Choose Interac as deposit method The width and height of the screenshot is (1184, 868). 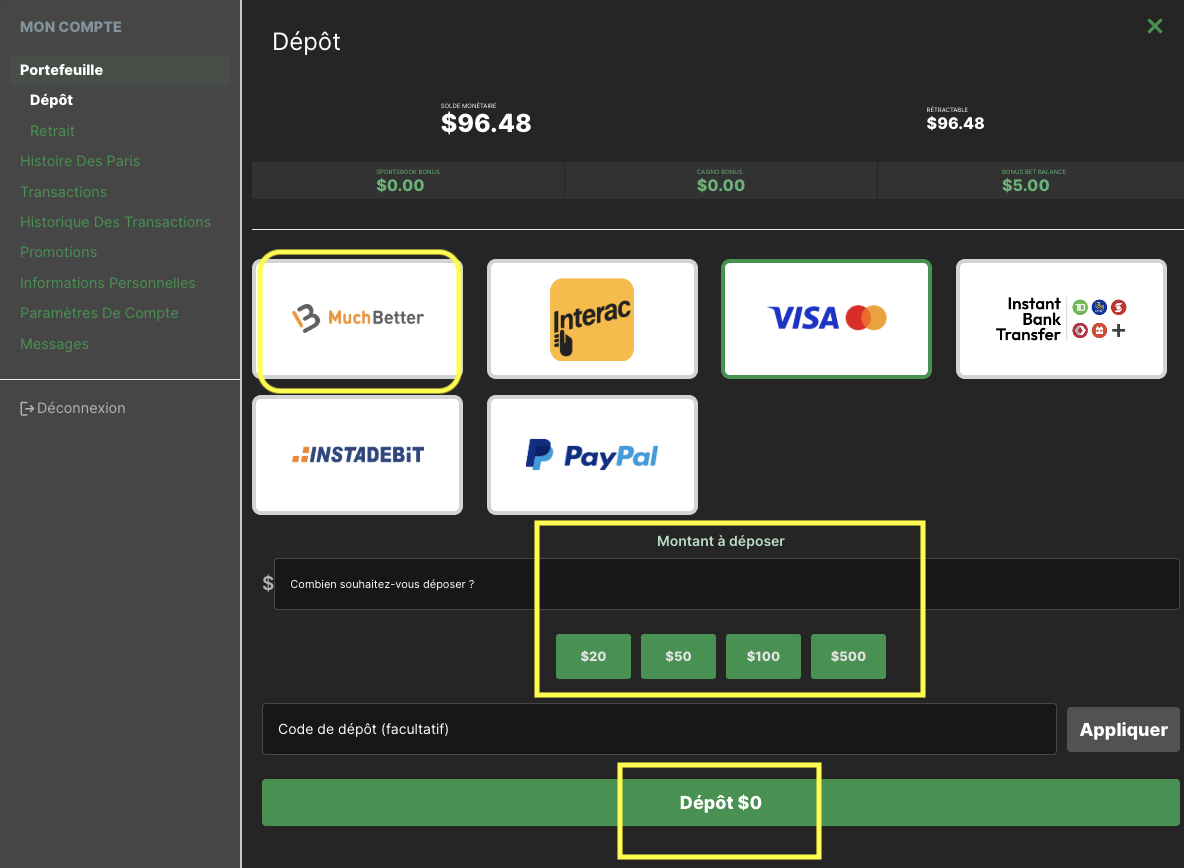pos(592,319)
